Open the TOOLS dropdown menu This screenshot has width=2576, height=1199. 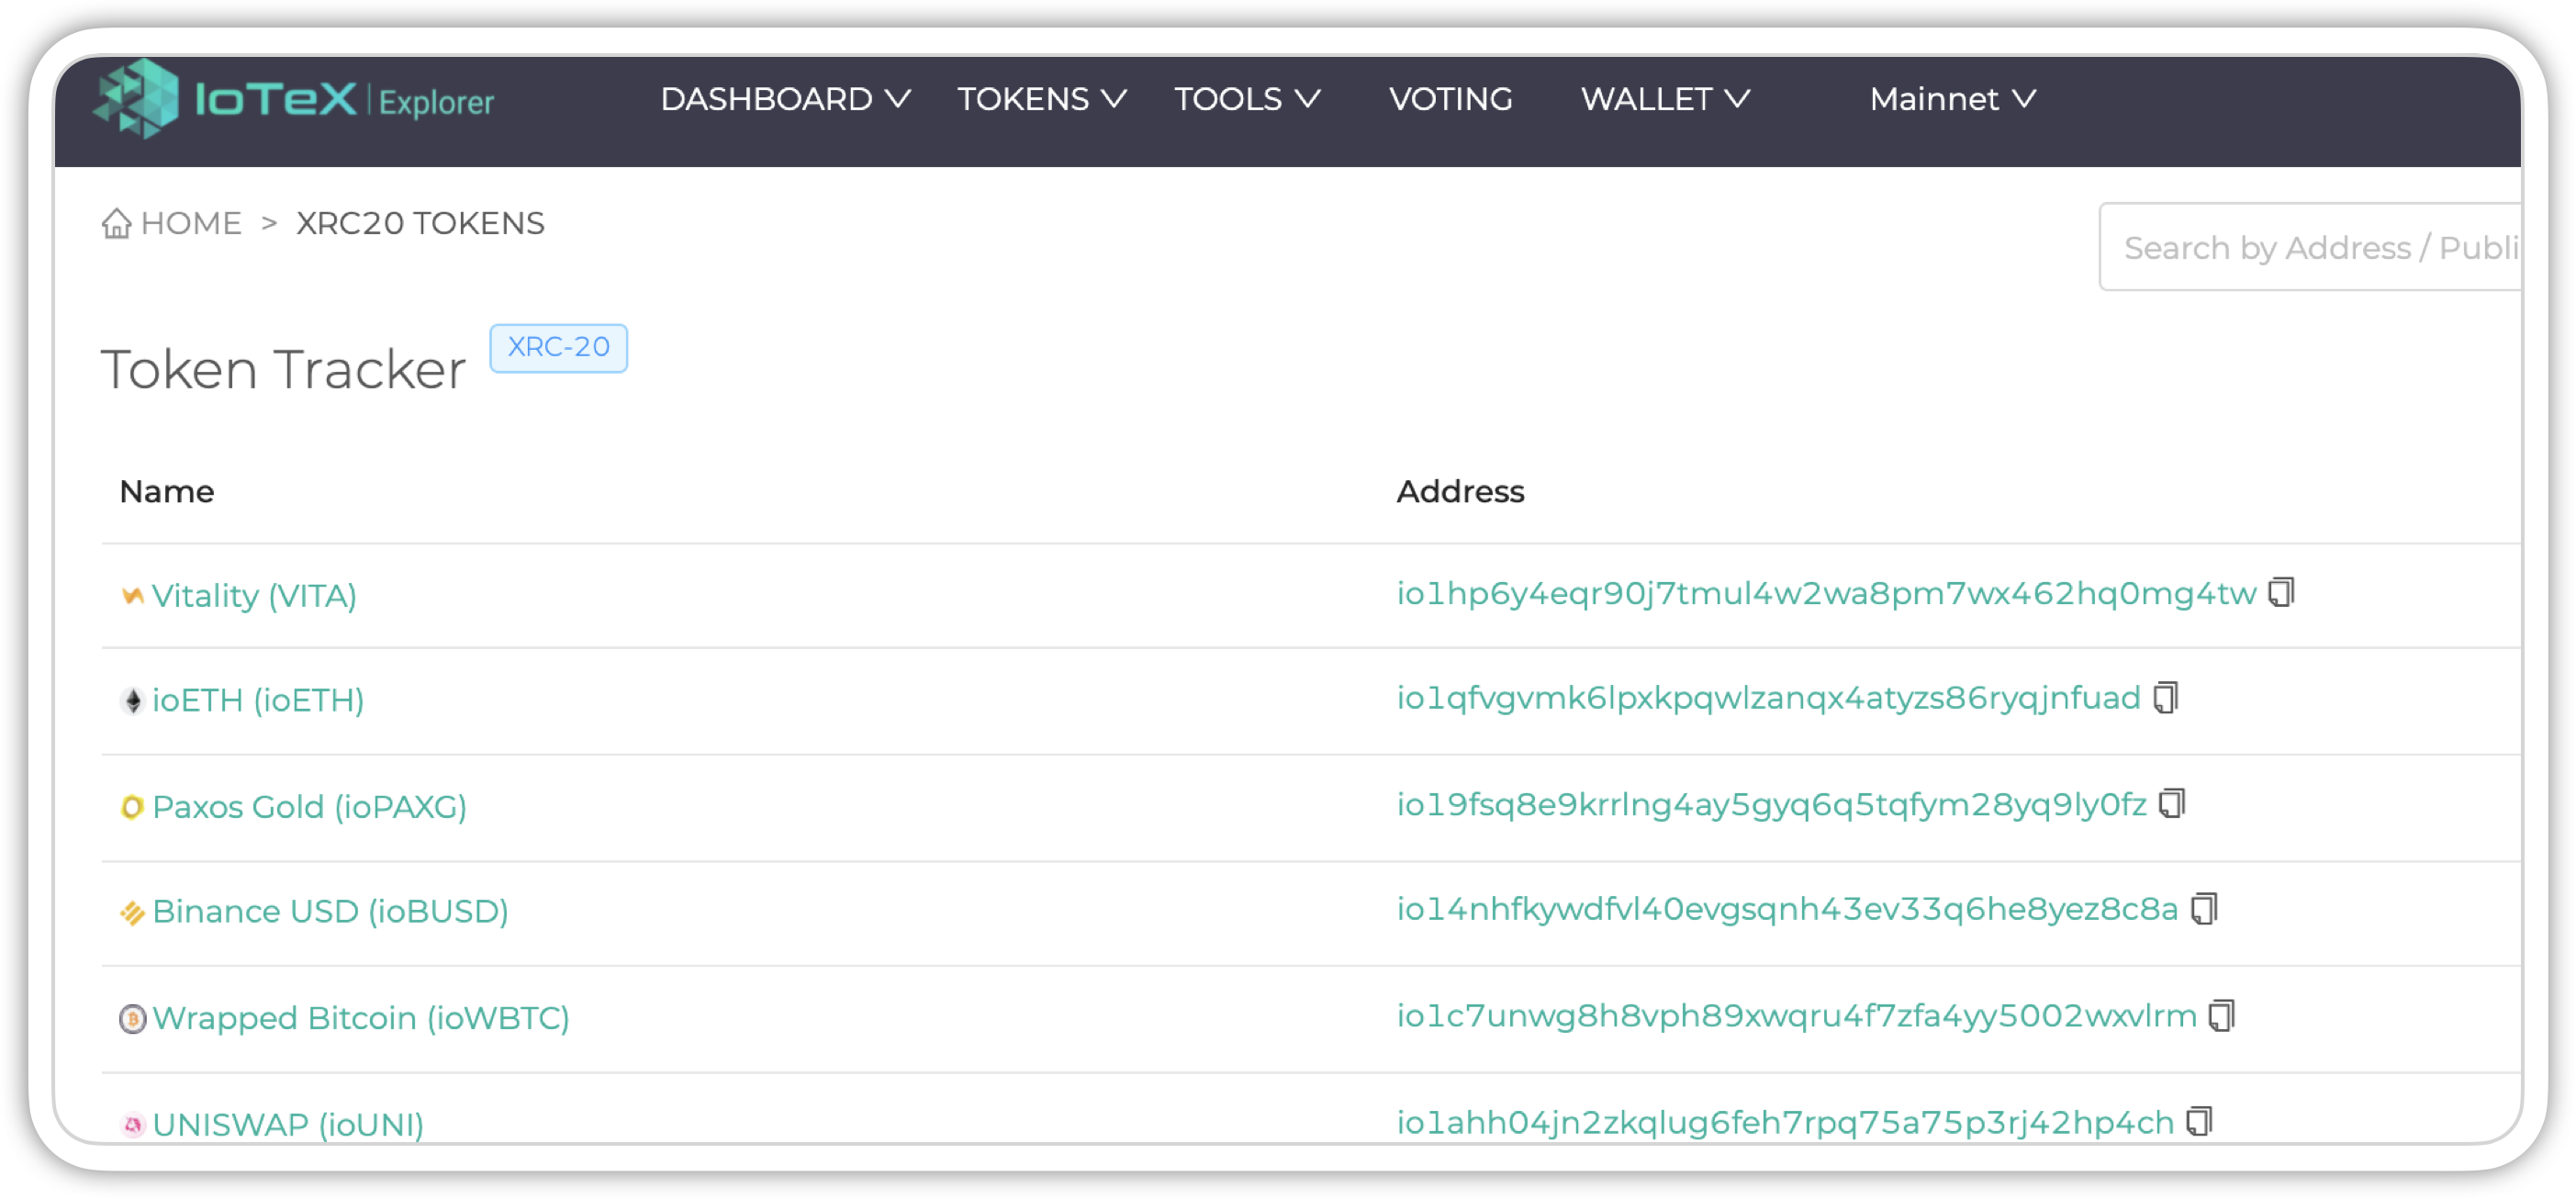coord(1247,99)
